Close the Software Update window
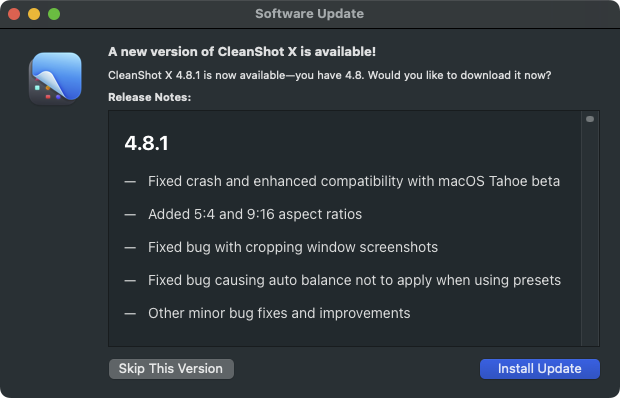Image resolution: width=620 pixels, height=398 pixels. (14, 14)
